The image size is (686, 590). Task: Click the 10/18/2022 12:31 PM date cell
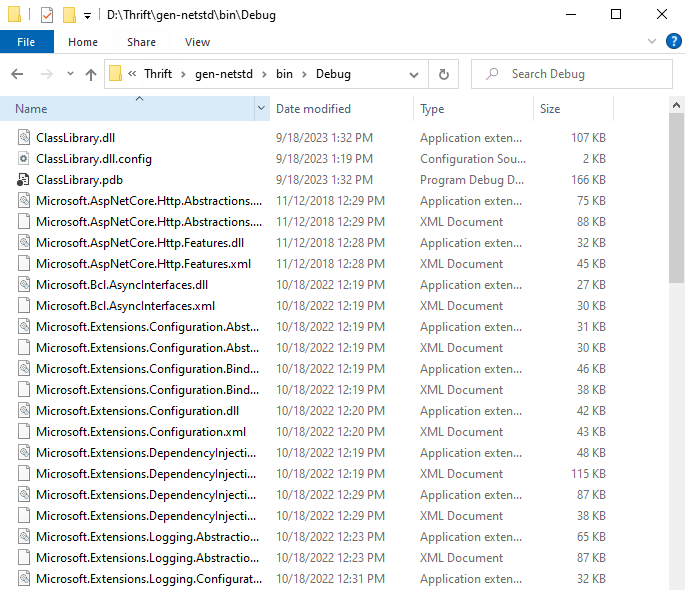pyautogui.click(x=330, y=579)
